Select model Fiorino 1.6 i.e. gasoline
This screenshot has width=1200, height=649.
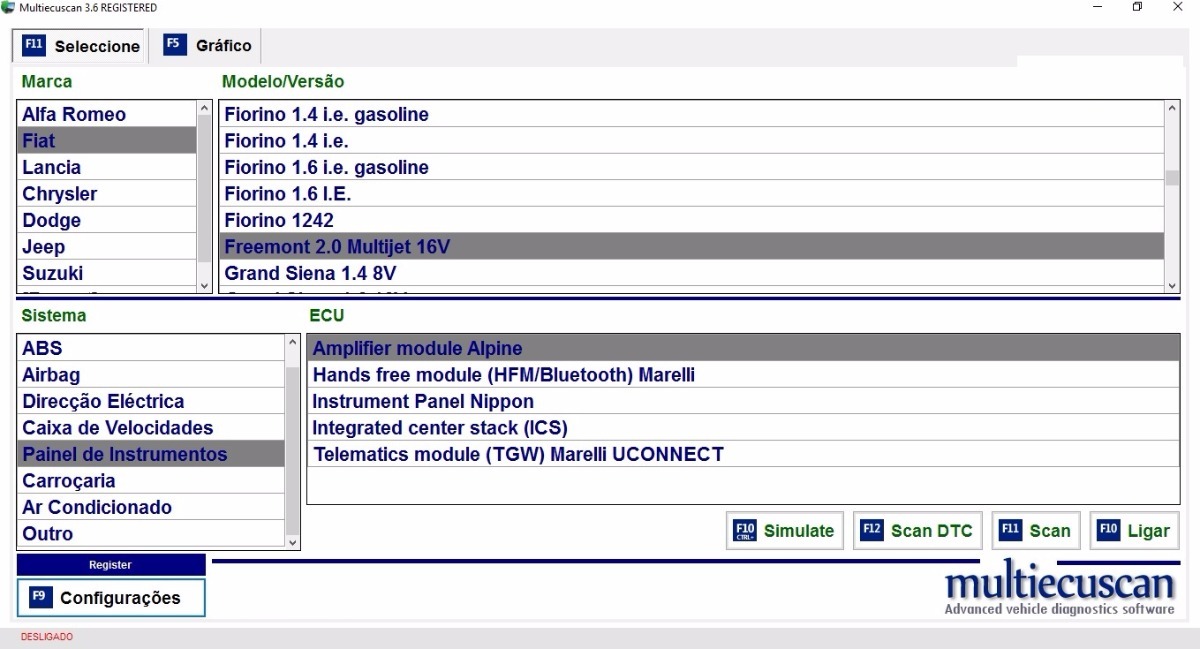click(692, 167)
